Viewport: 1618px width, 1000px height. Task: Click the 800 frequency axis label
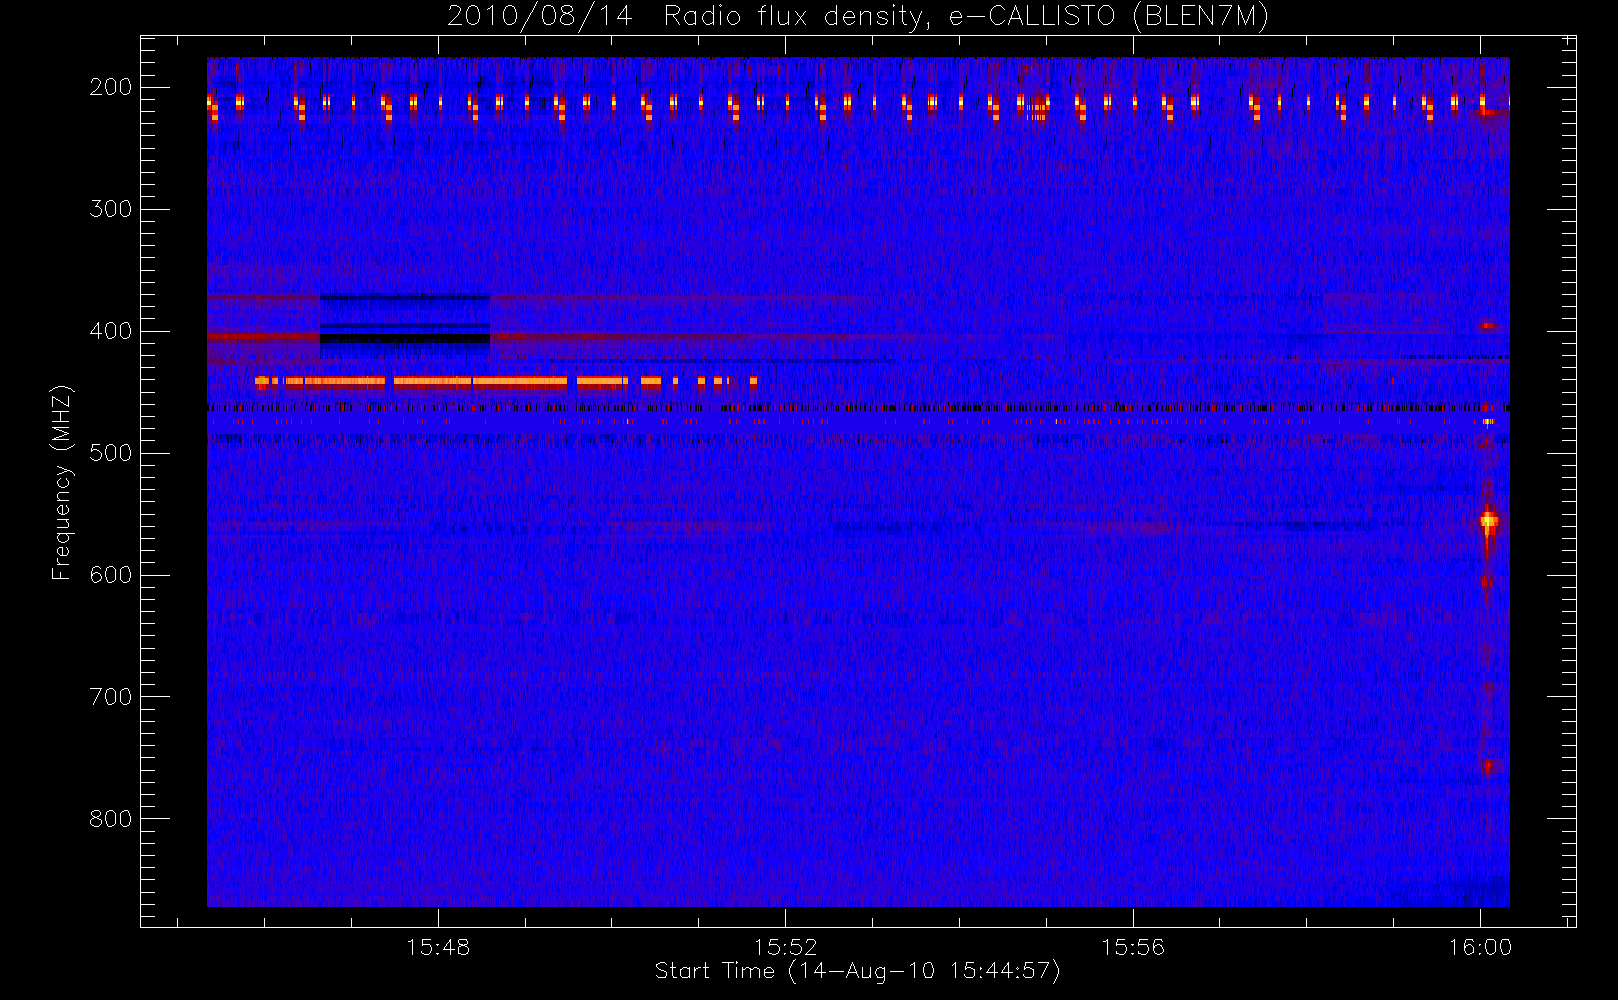tap(111, 819)
